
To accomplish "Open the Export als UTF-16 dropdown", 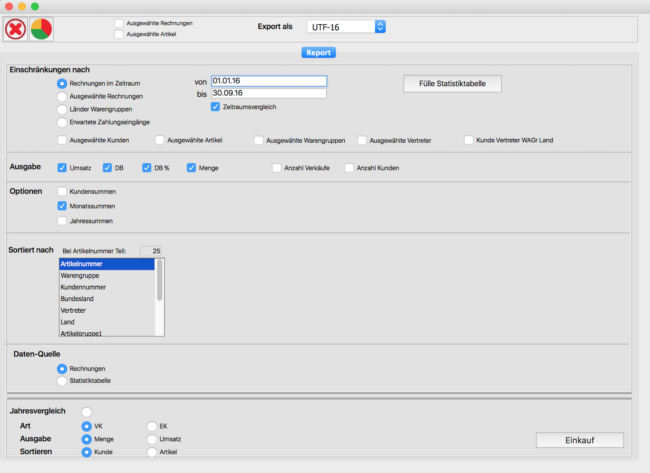I will (x=346, y=27).
